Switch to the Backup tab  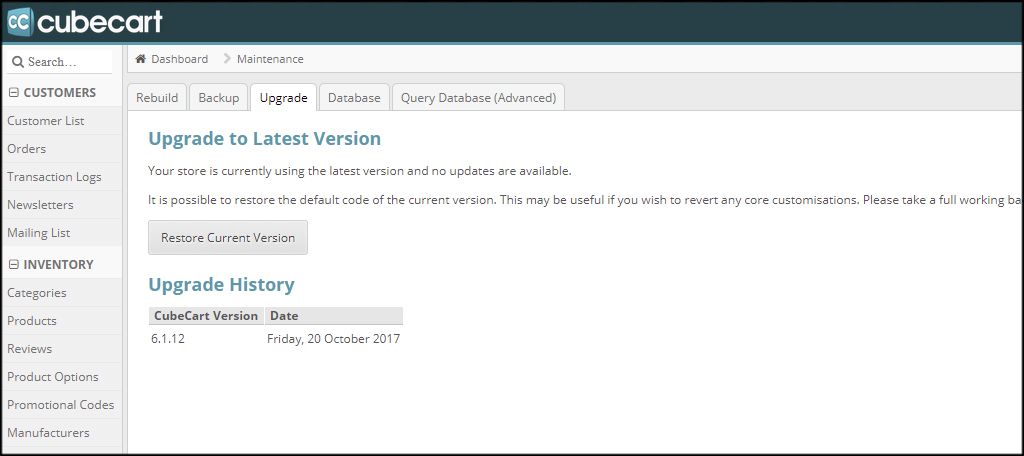[219, 97]
